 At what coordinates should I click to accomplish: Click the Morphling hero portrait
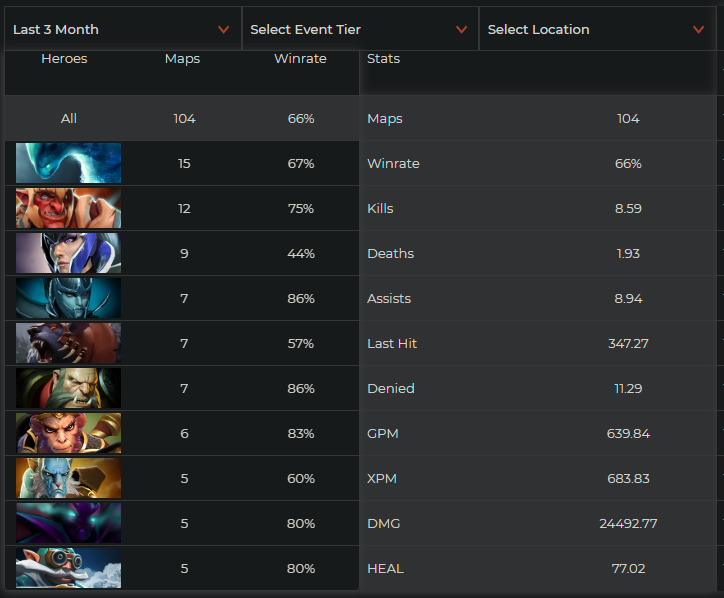pos(68,163)
